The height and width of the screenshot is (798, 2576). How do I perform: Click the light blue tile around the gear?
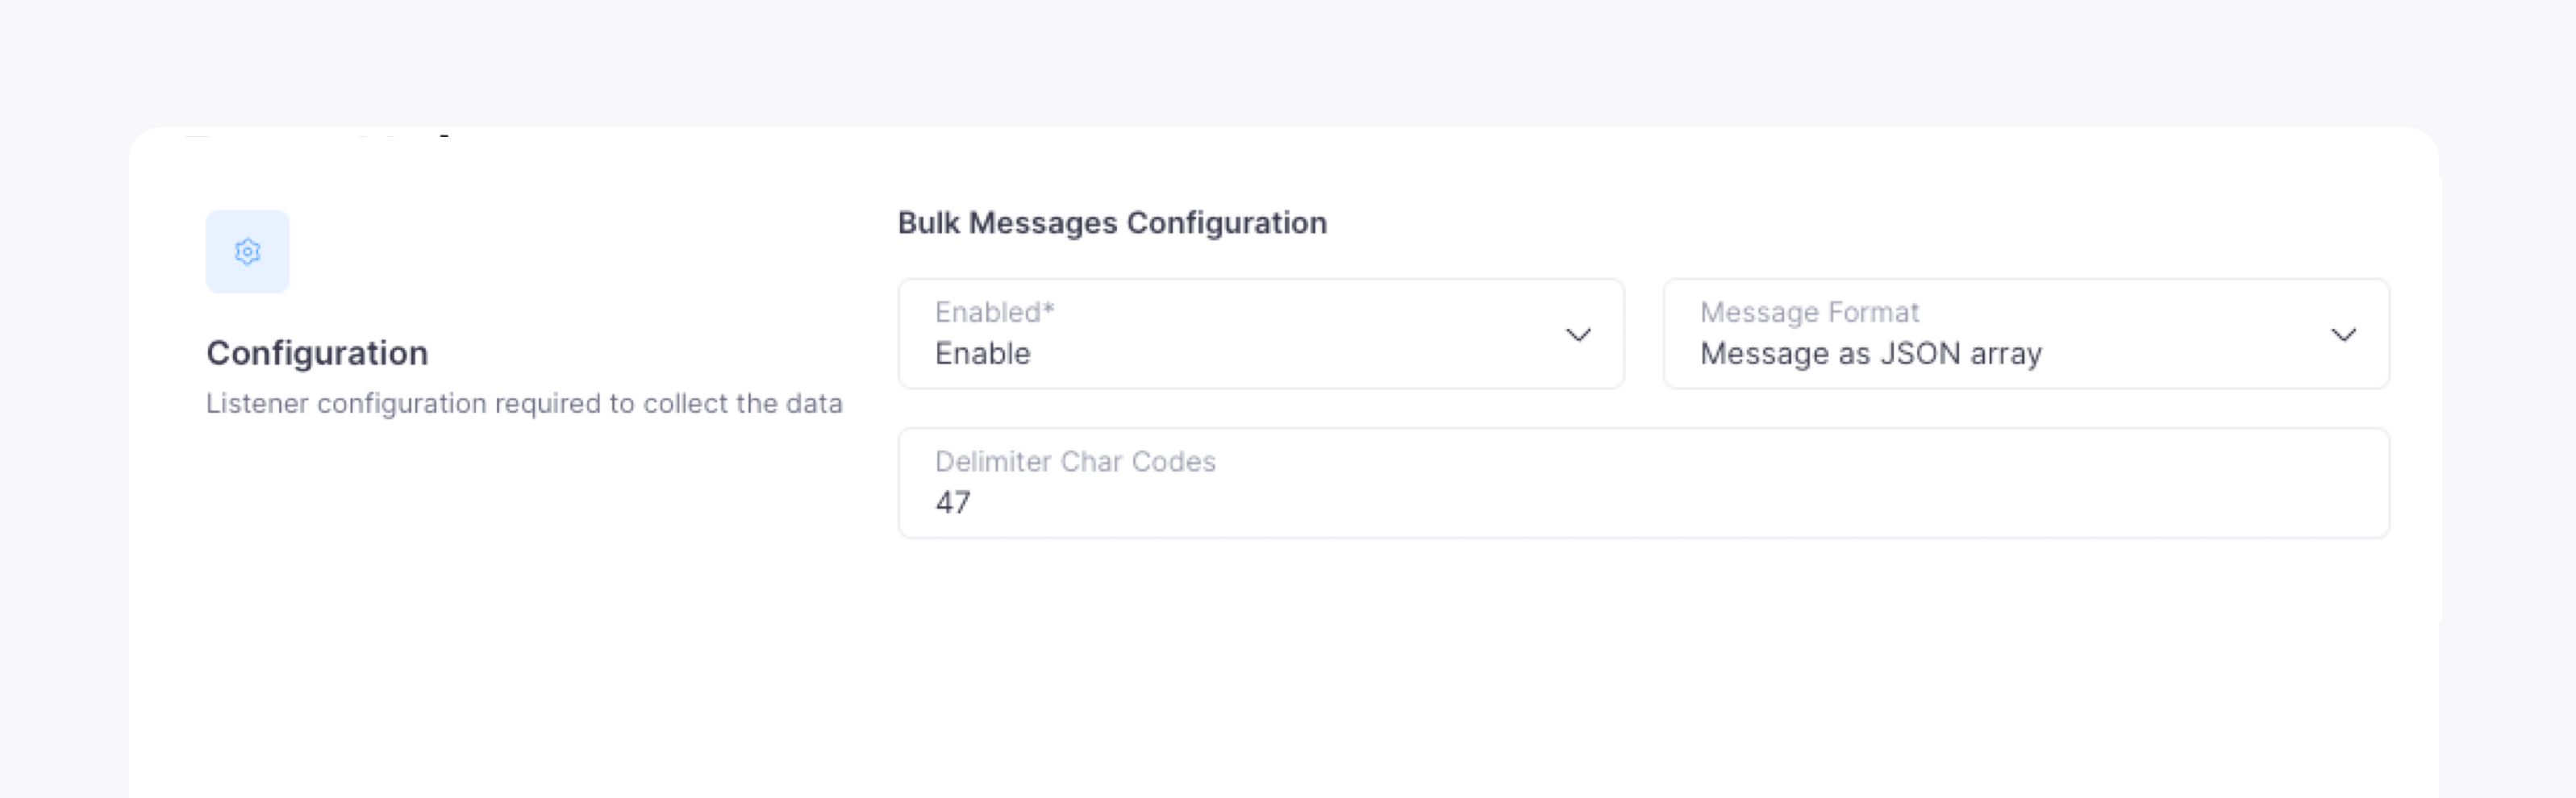pos(248,252)
